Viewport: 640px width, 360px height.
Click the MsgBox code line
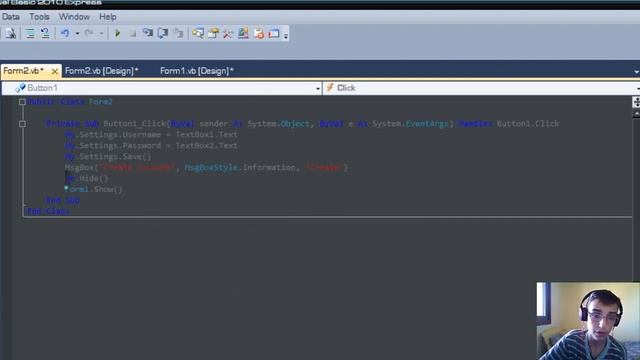pyautogui.click(x=206, y=168)
